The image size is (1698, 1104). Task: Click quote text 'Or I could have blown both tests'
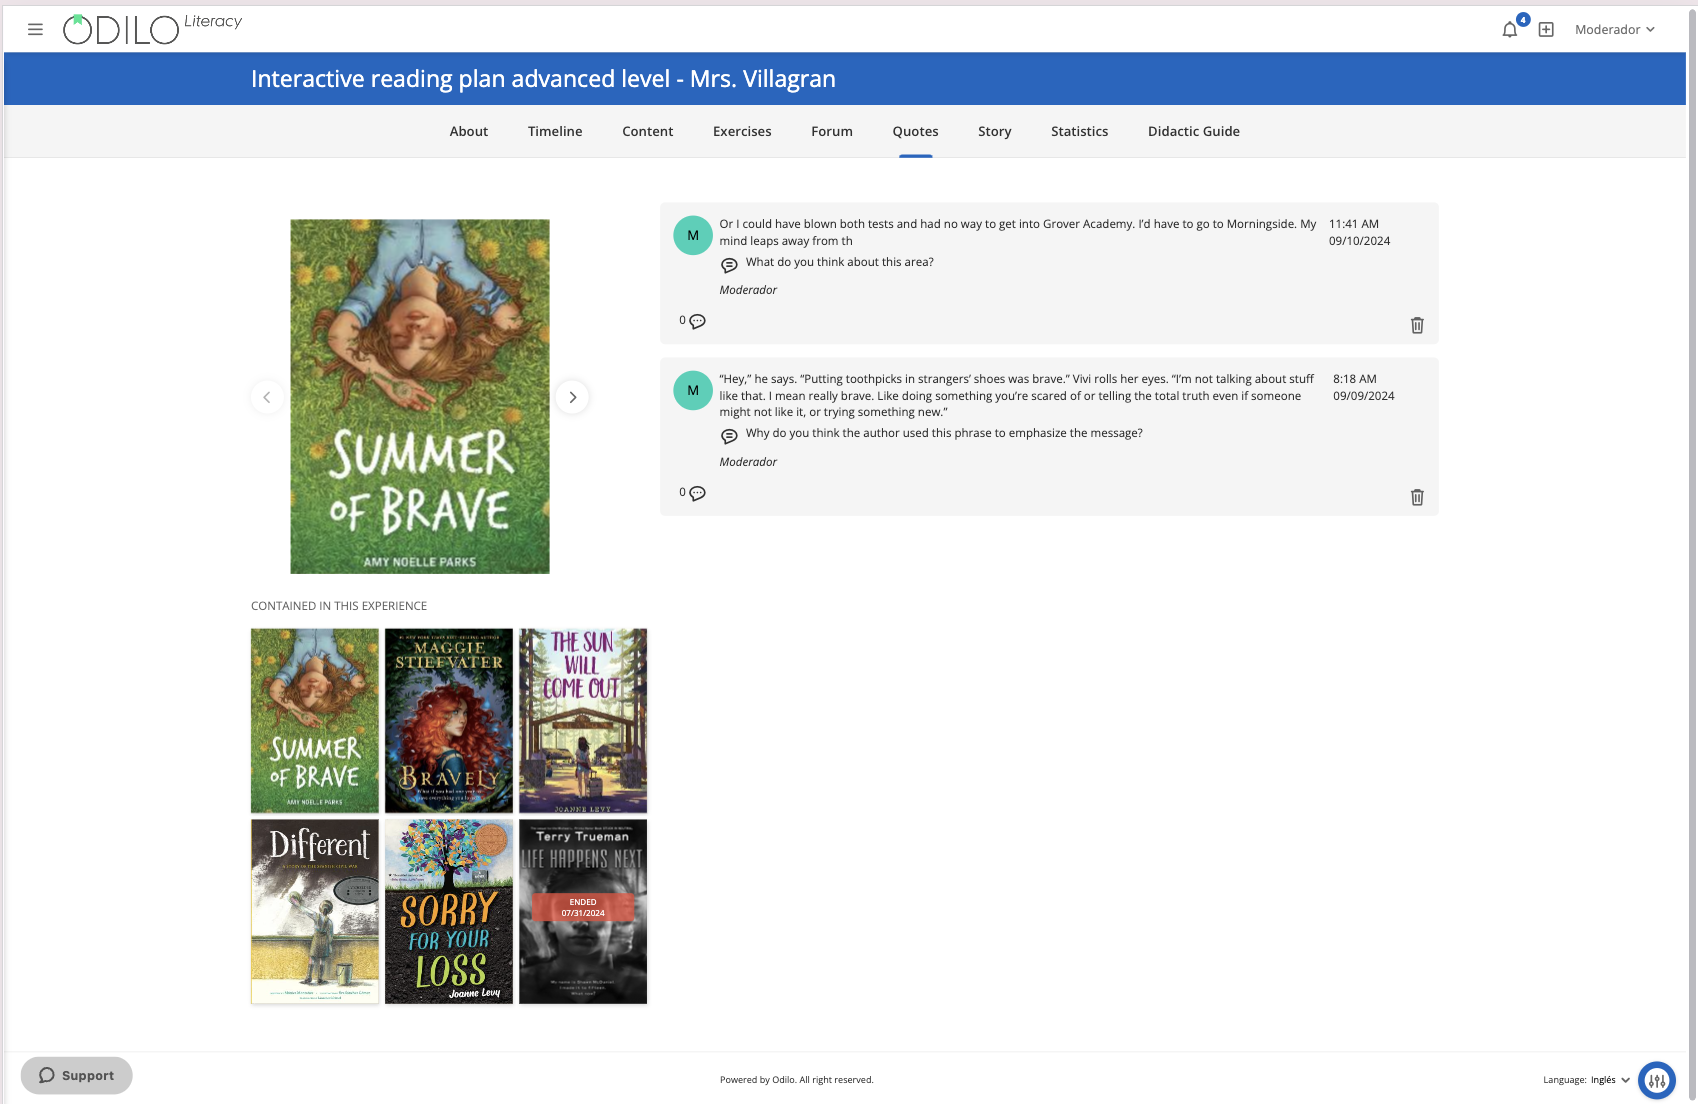[1017, 232]
